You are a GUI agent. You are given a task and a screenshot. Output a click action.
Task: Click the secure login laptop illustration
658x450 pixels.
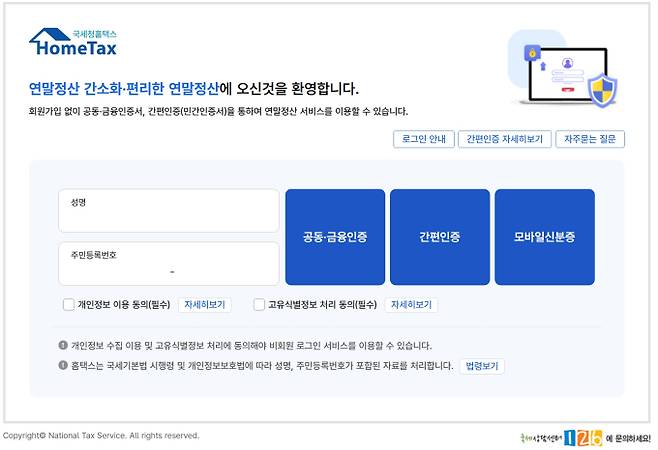pyautogui.click(x=563, y=68)
